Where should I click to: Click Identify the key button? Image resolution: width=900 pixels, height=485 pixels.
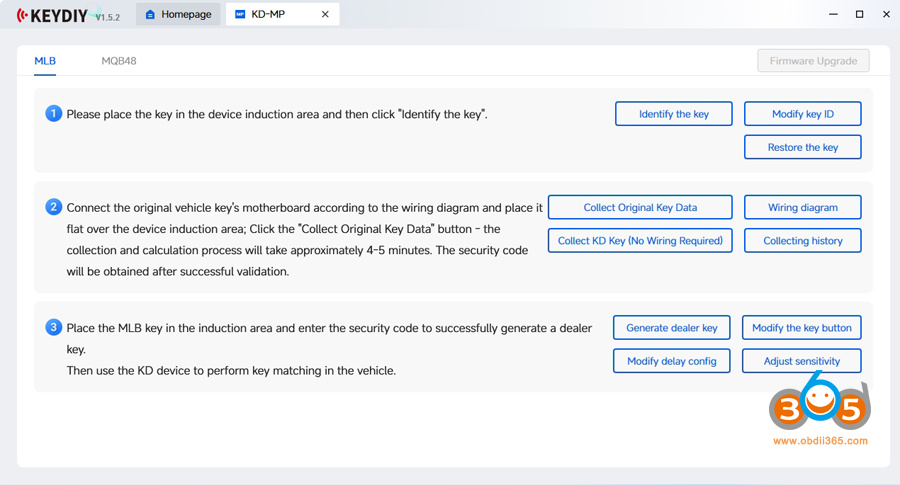pyautogui.click(x=673, y=114)
